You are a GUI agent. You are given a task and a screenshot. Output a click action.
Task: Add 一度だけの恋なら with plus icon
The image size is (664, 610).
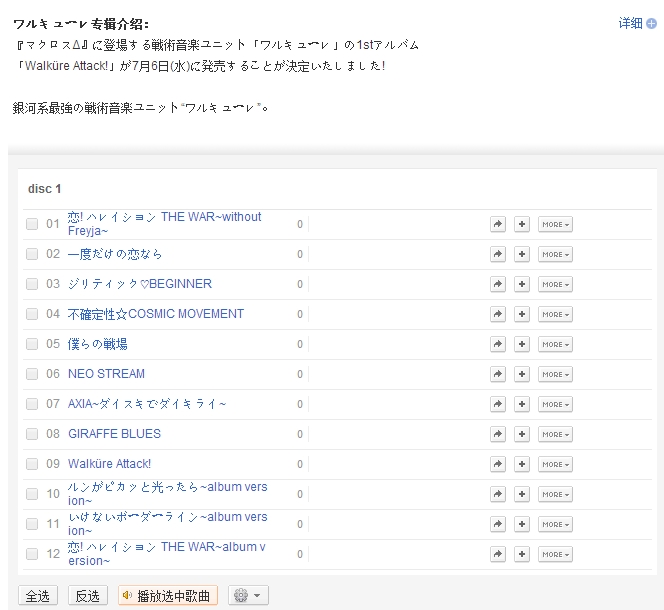tap(522, 254)
